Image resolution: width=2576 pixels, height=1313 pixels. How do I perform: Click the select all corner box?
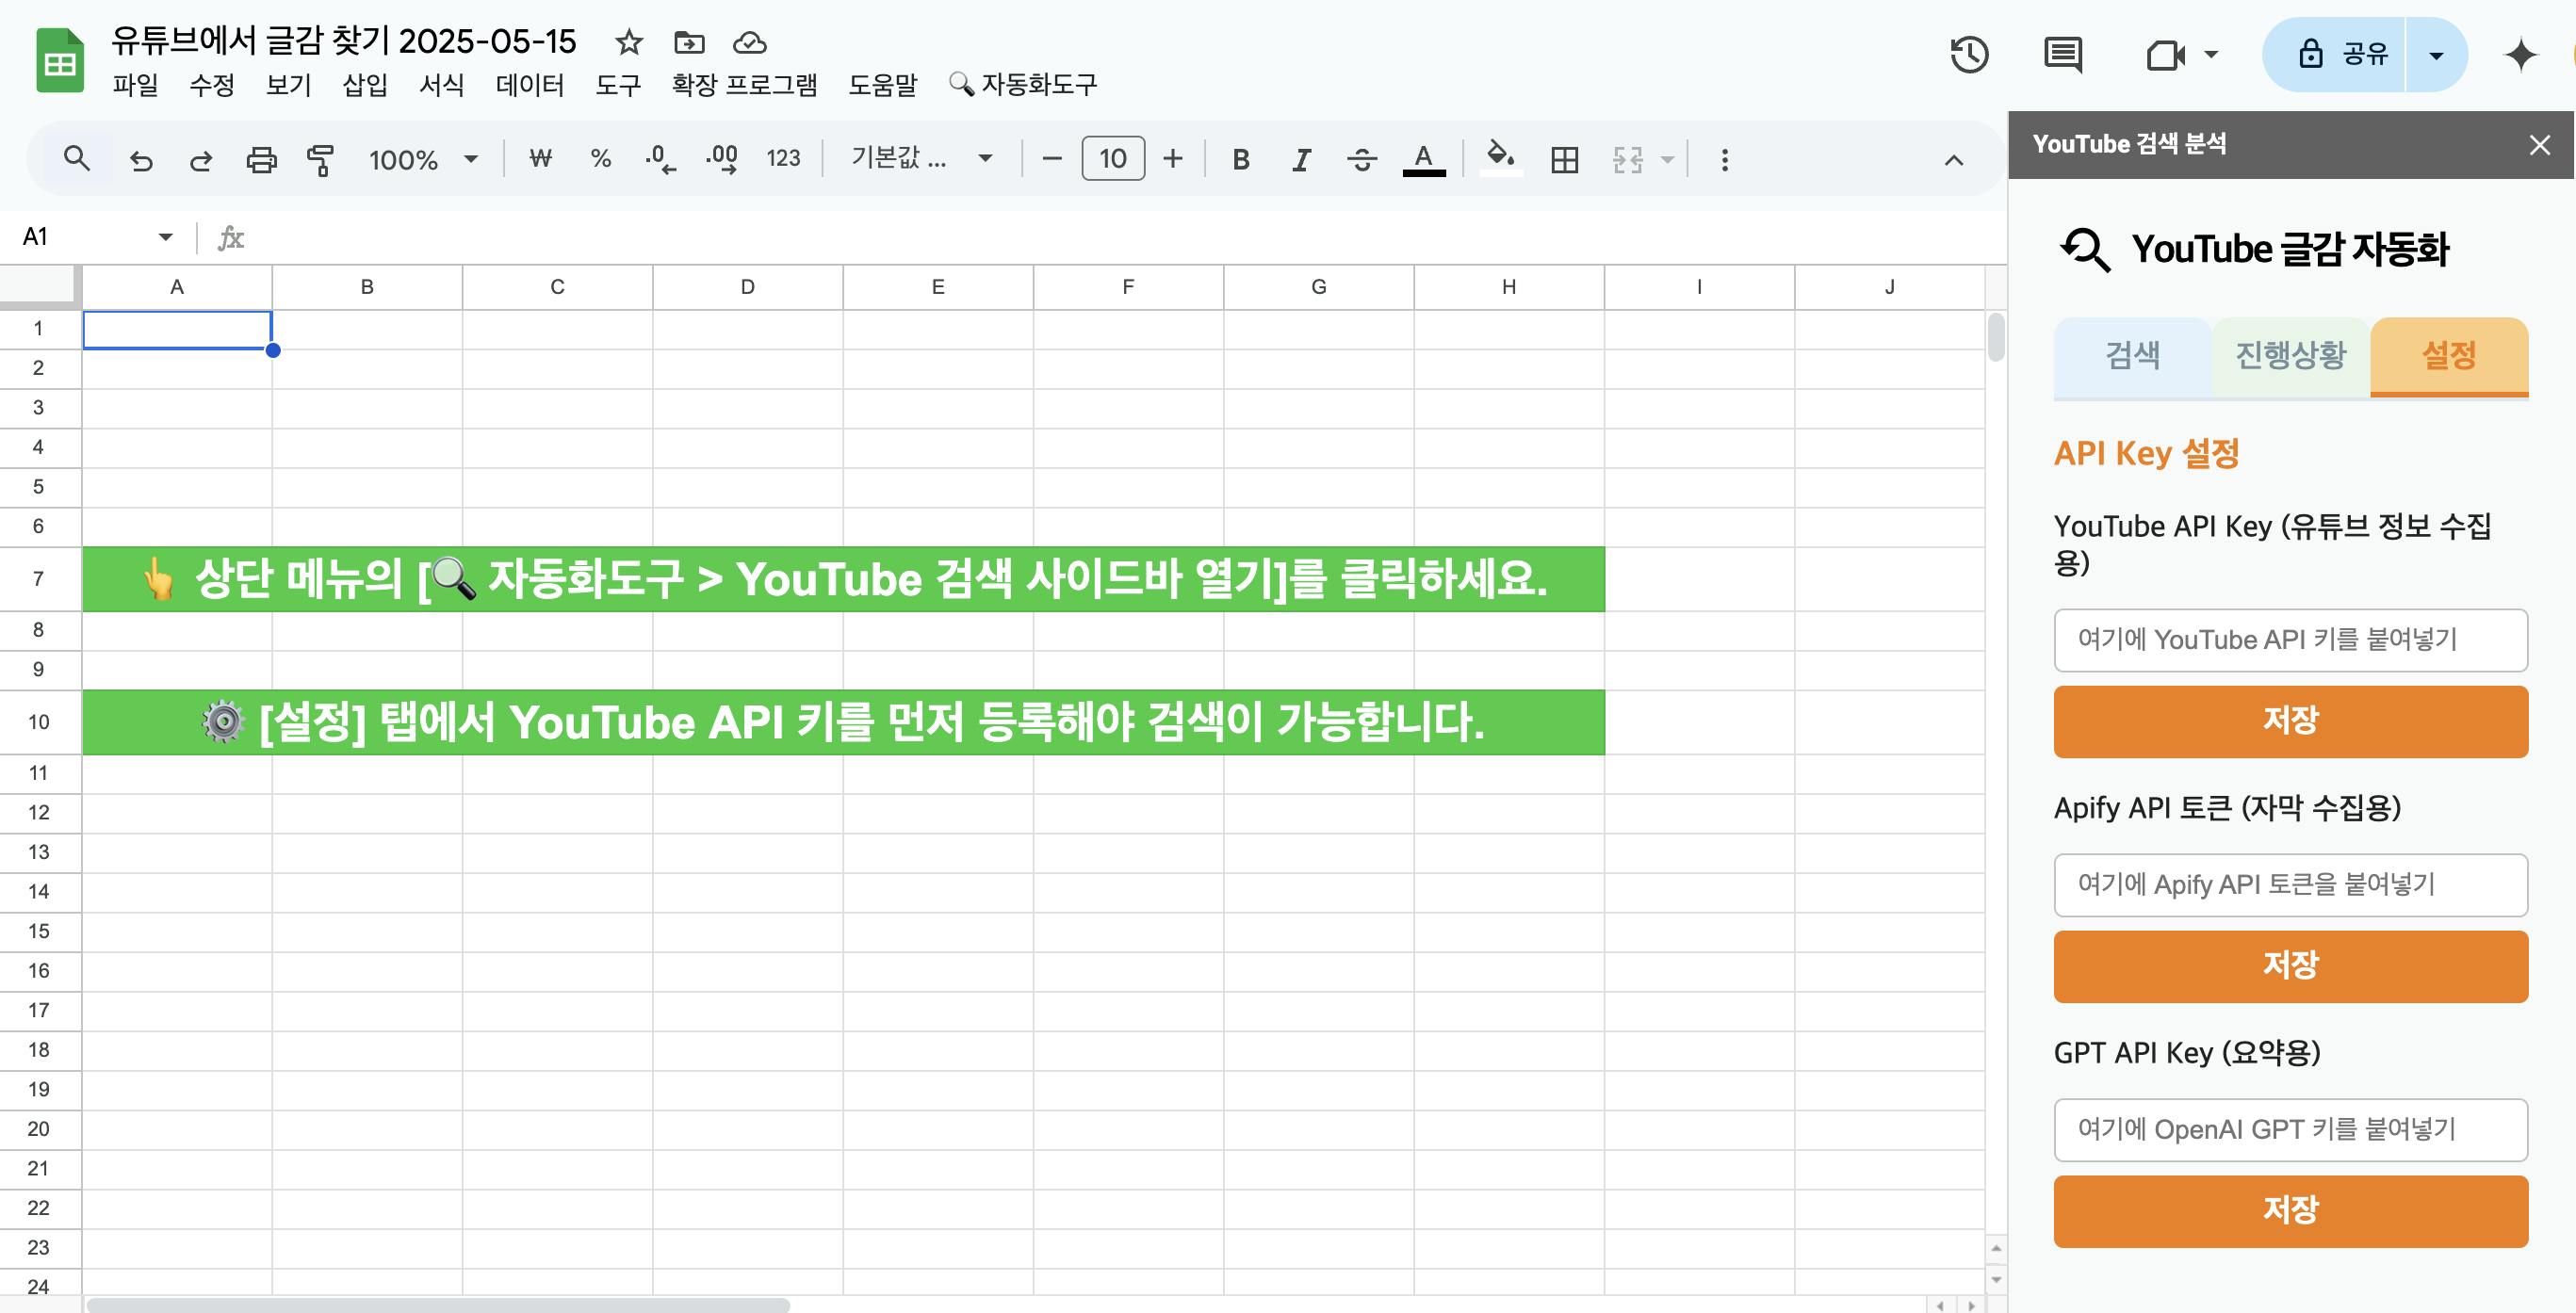tap(39, 286)
